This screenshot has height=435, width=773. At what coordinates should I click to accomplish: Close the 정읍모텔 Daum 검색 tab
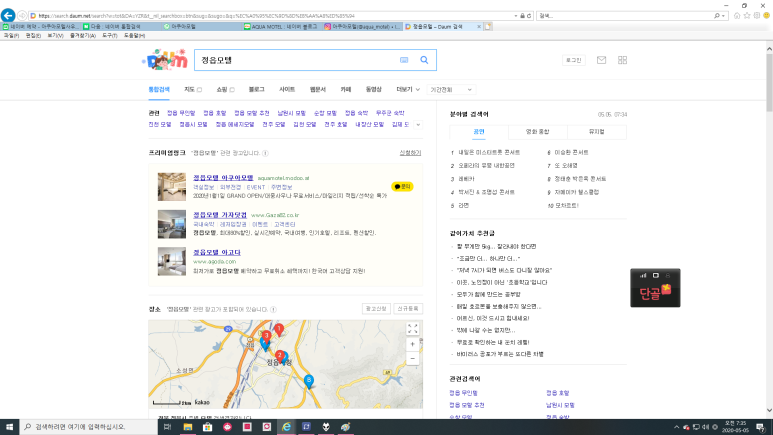coord(479,27)
